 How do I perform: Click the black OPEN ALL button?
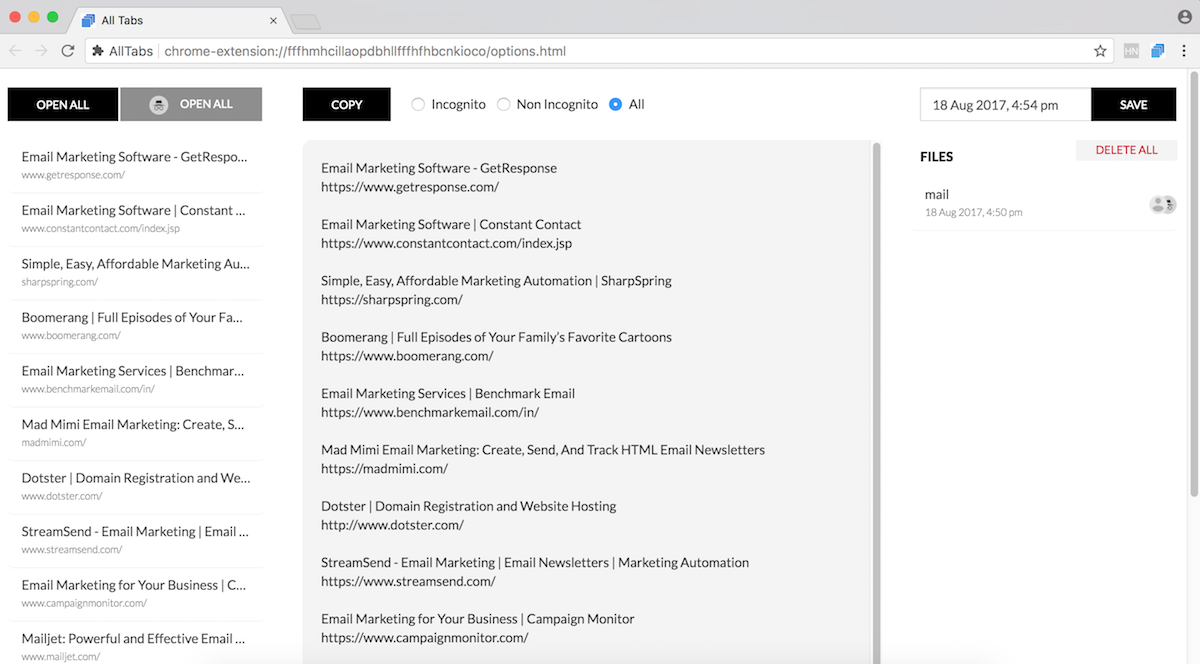(x=63, y=104)
